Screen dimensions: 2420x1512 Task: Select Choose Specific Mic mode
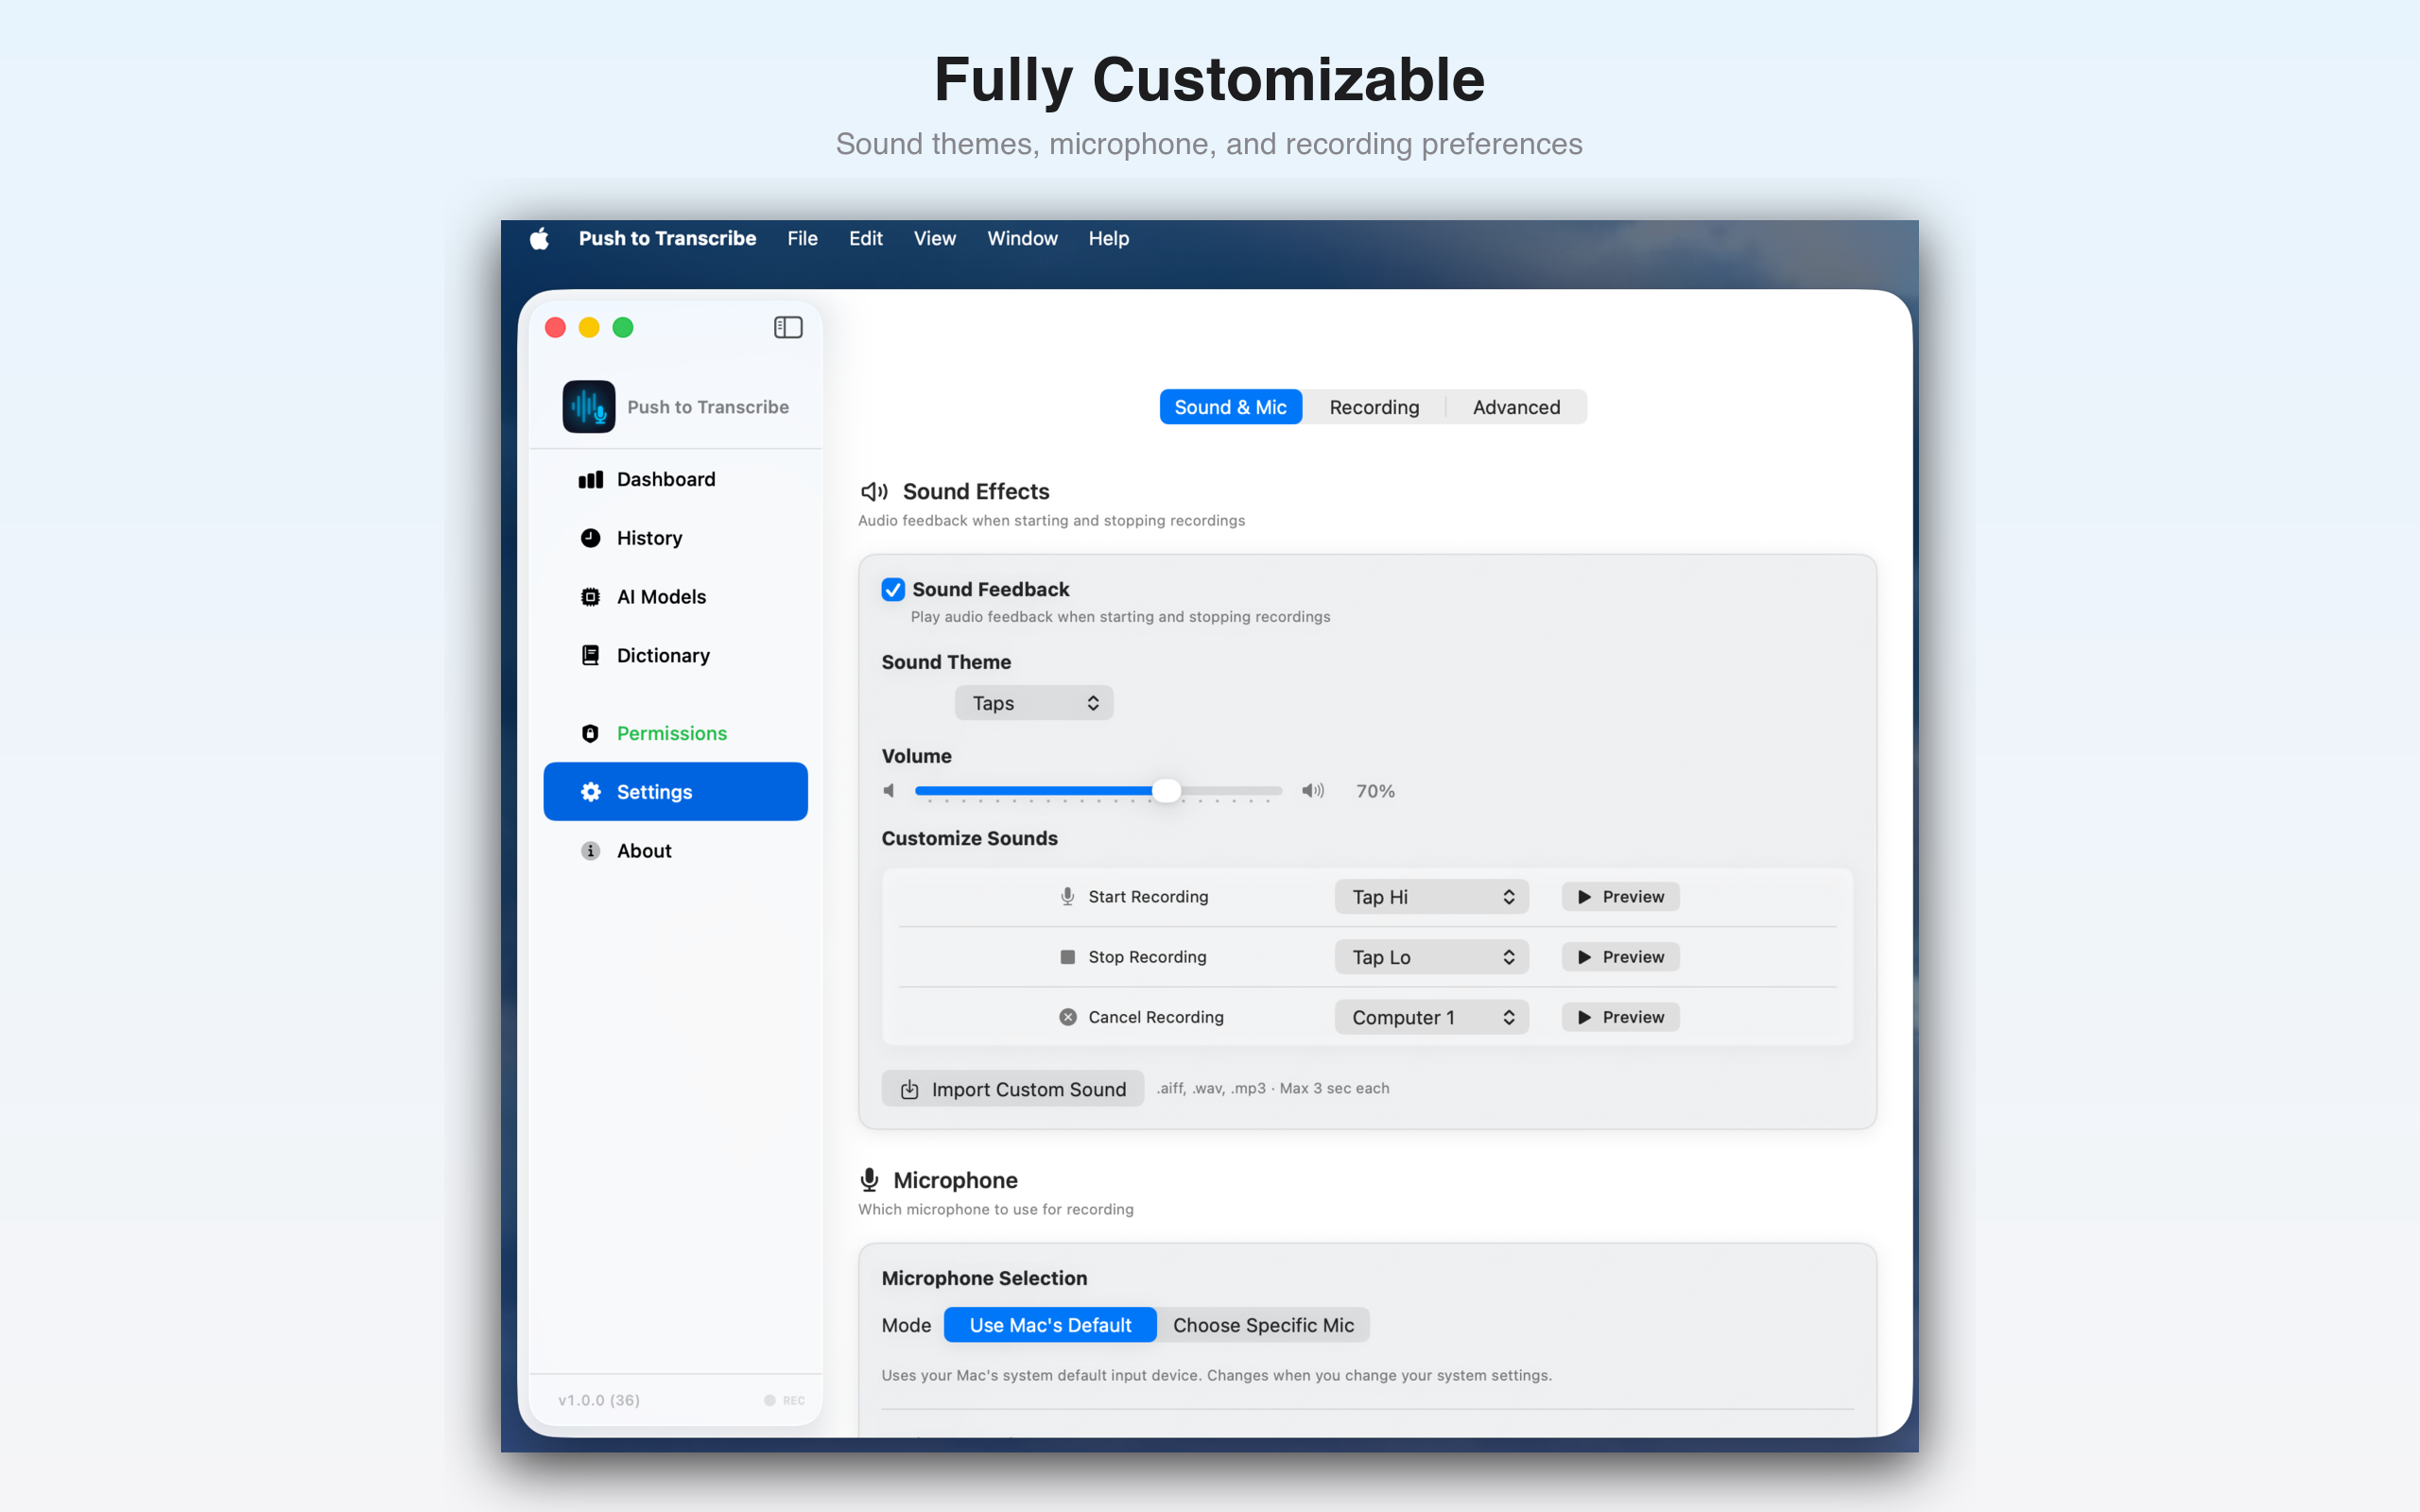pos(1264,1324)
